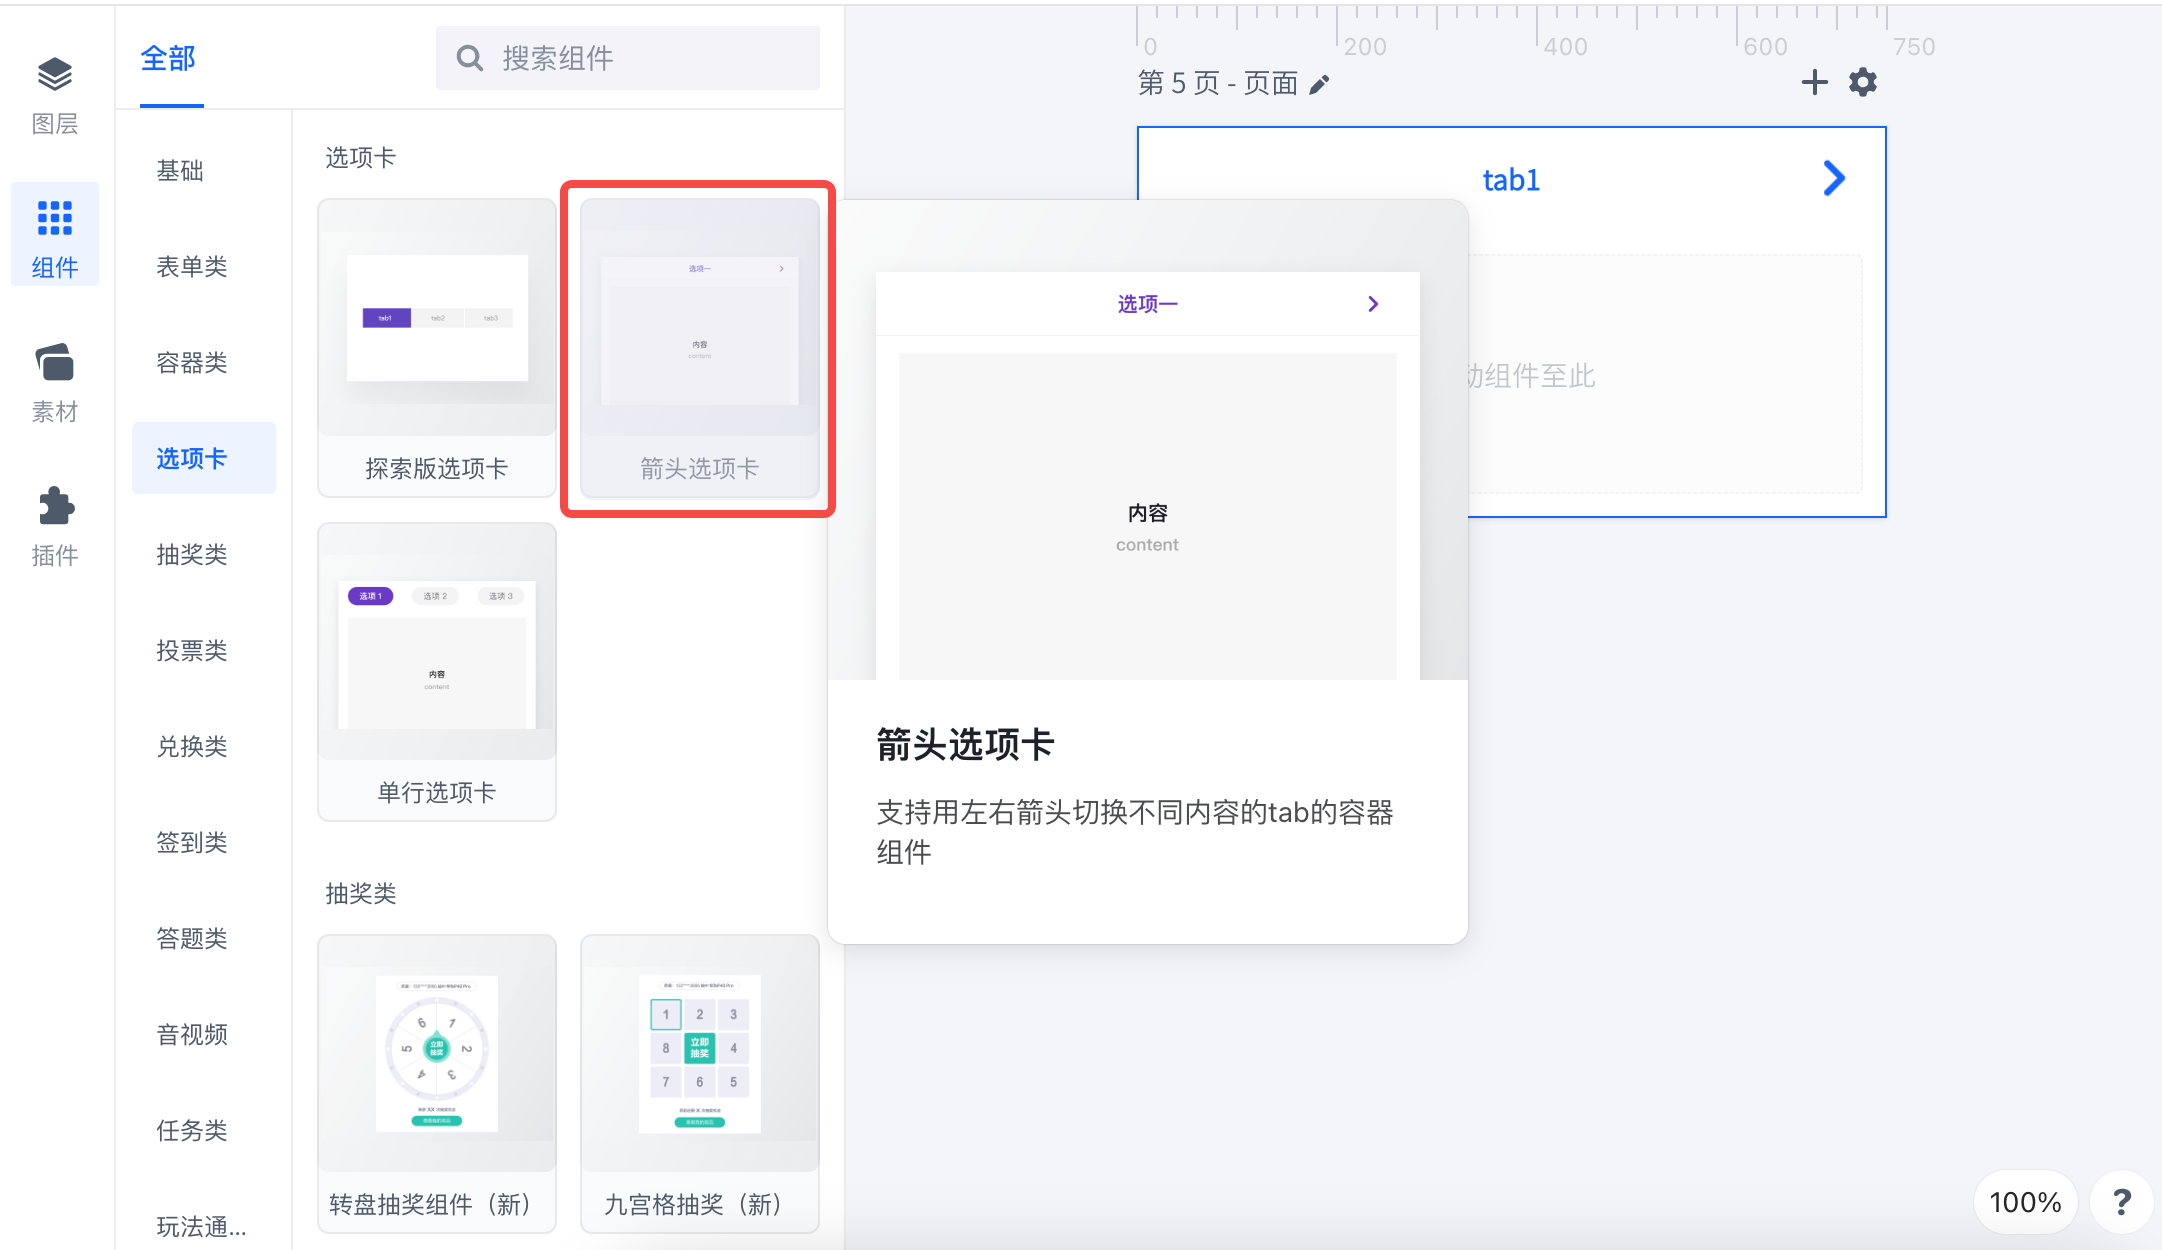Open the 100% zoom level control

[x=2025, y=1201]
